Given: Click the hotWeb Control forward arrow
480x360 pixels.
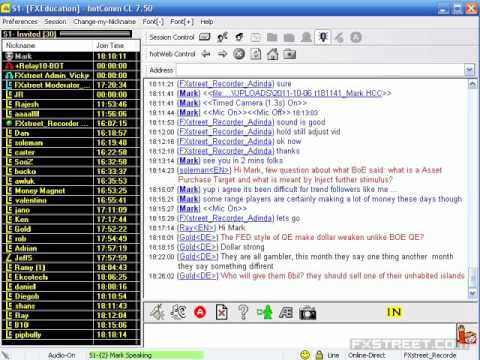Looking at the screenshot, I should (222, 54).
